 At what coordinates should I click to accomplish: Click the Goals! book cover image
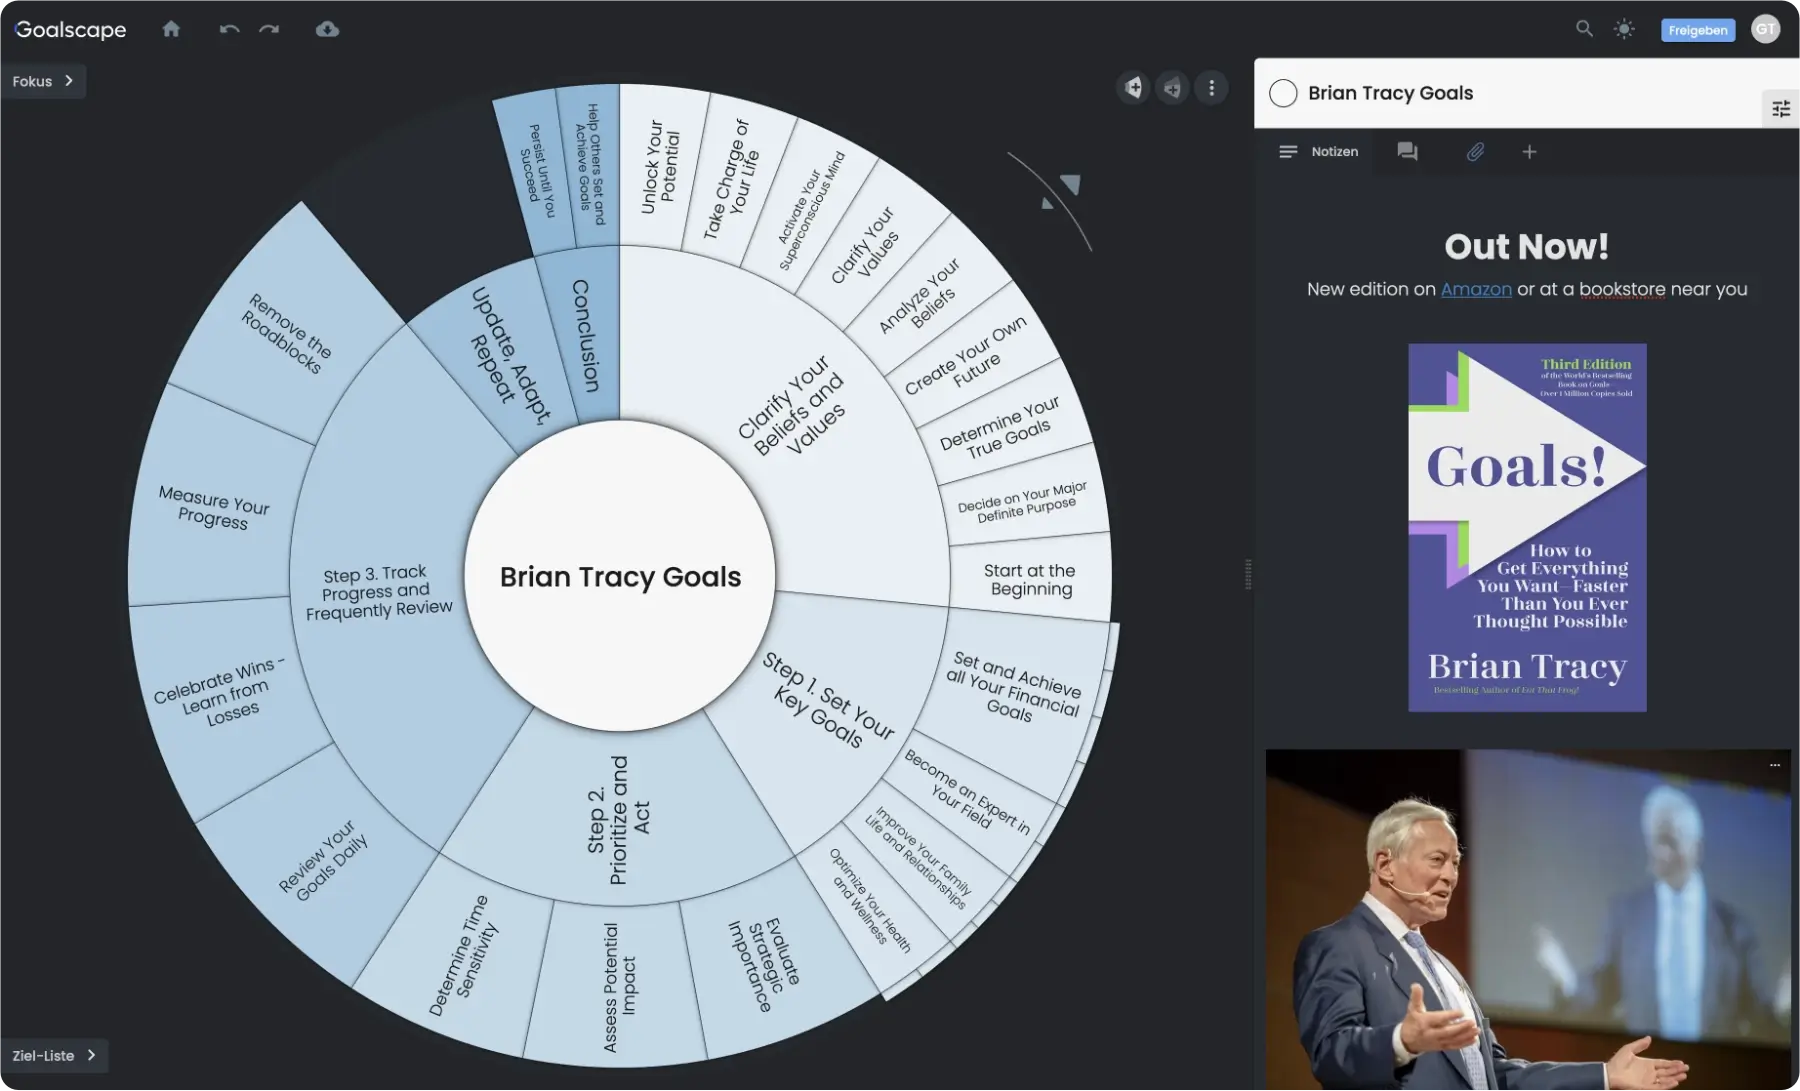click(1527, 527)
